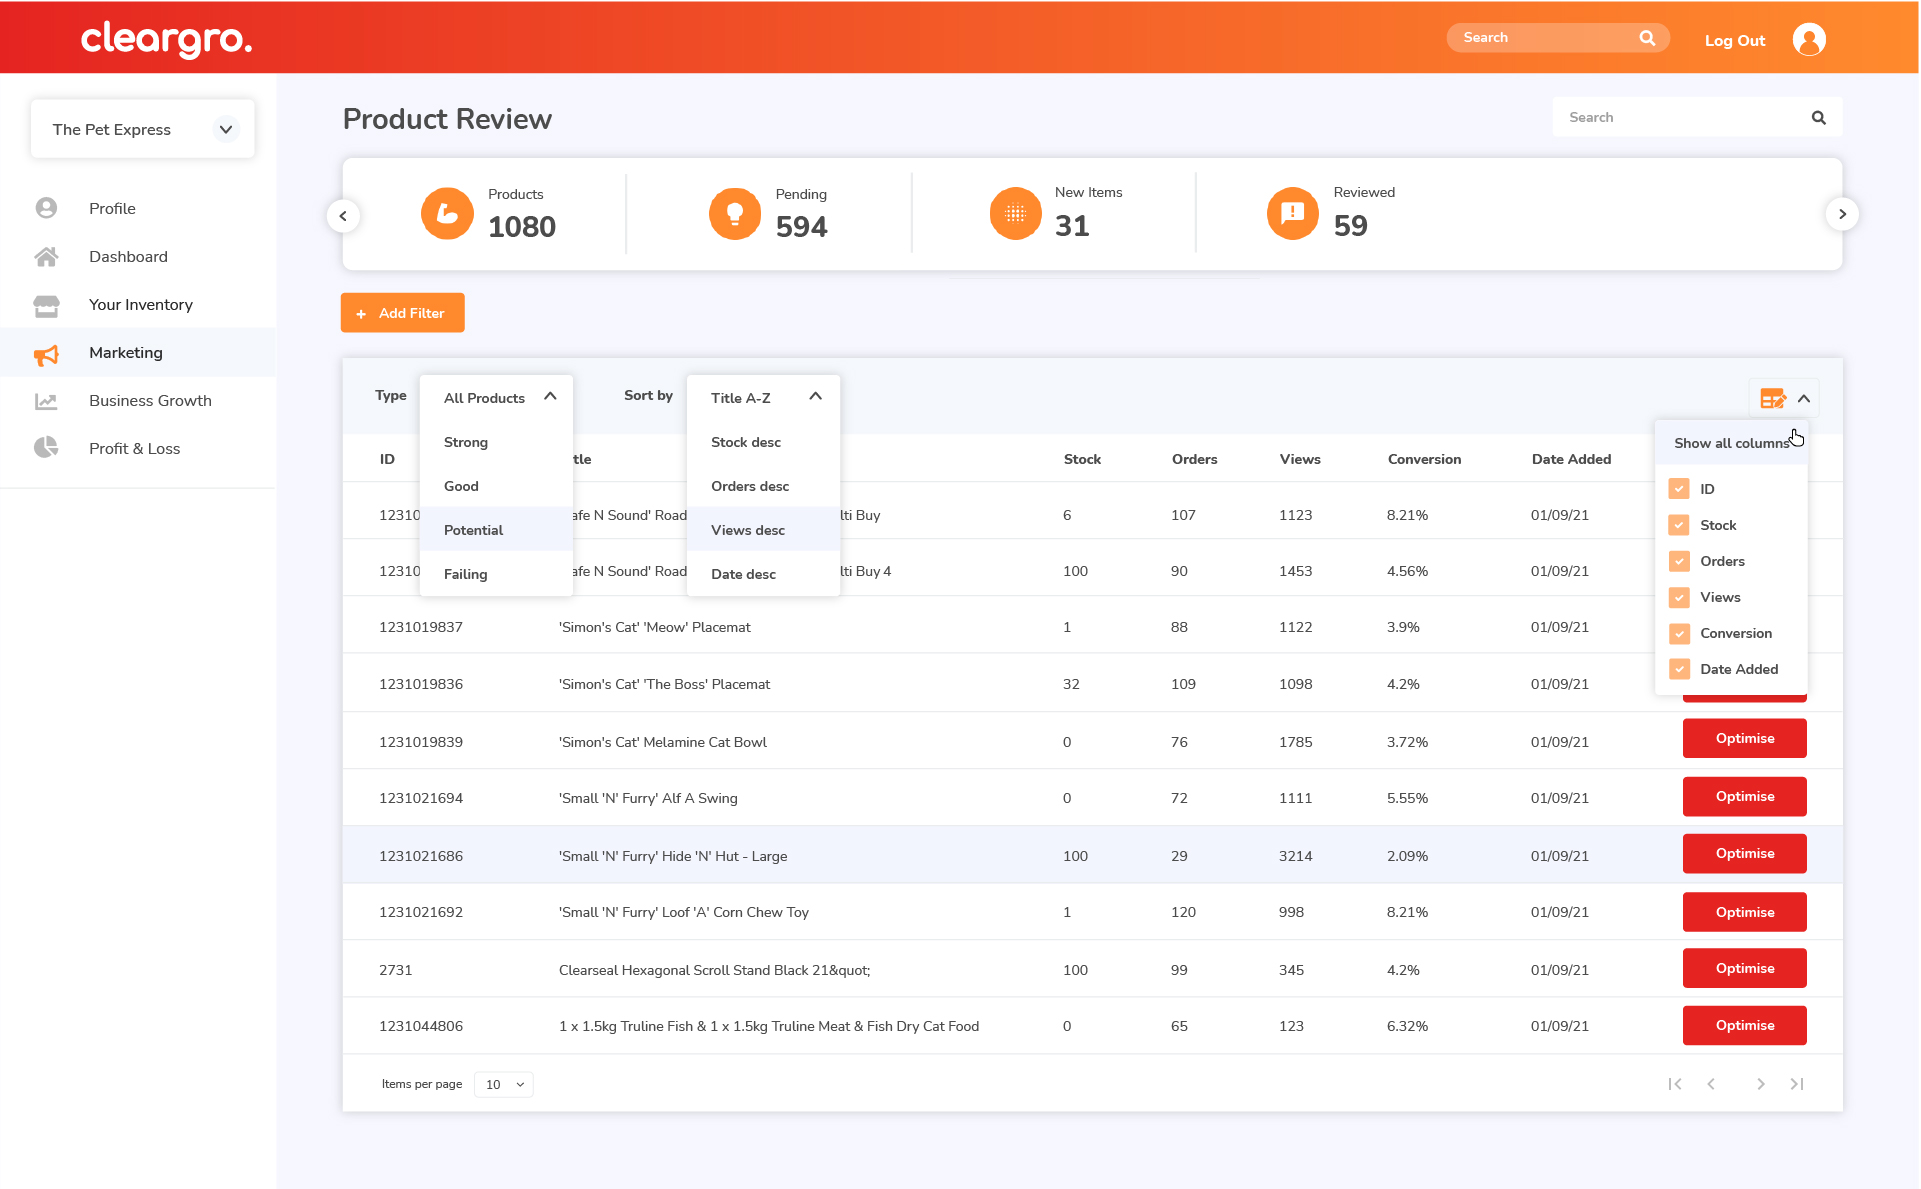1921x1189 pixels.
Task: Click the top header search magnifier icon
Action: pyautogui.click(x=1647, y=38)
